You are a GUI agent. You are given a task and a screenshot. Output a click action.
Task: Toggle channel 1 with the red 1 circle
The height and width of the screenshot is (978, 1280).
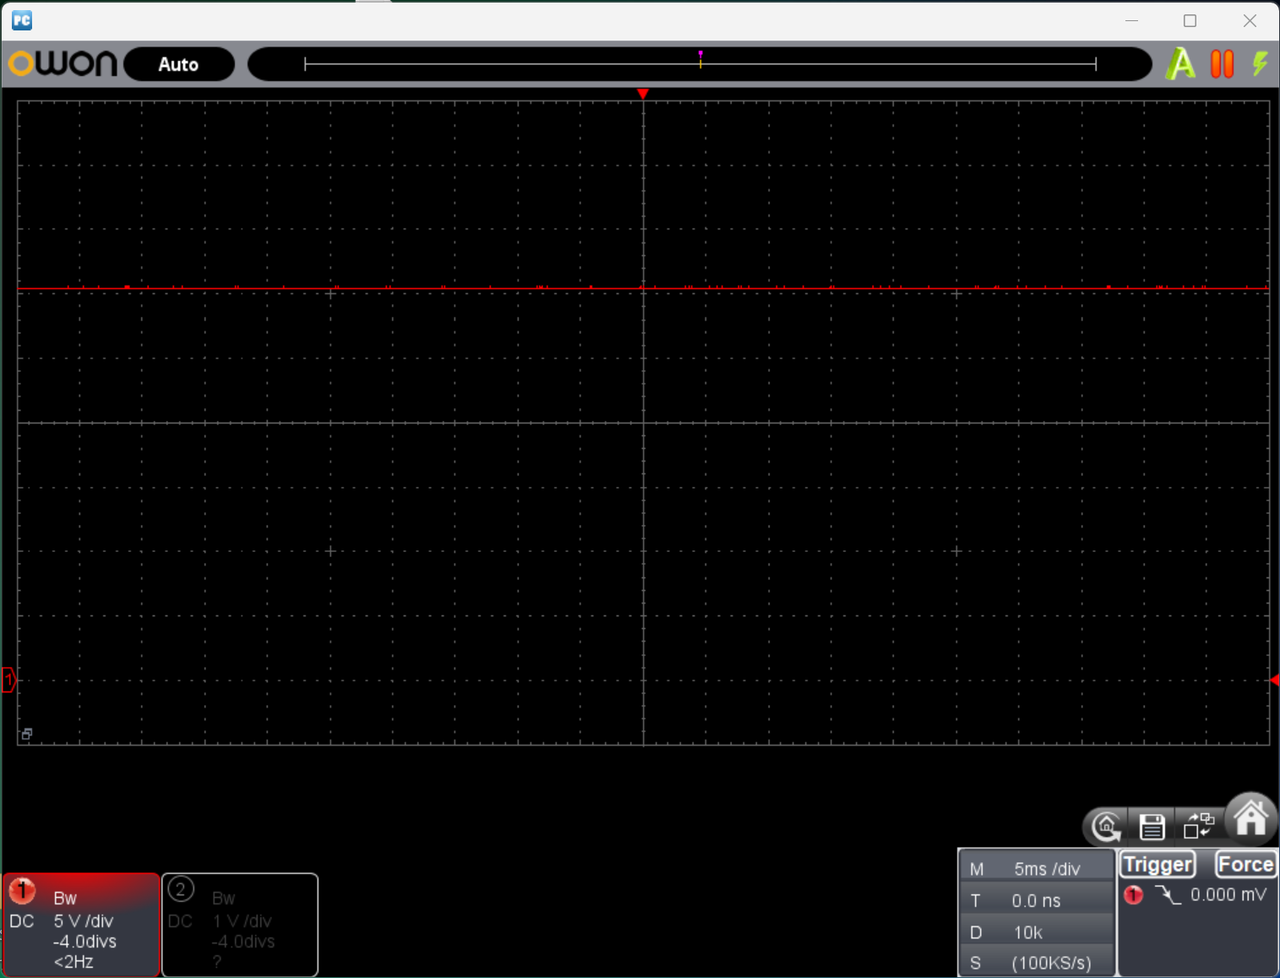(21, 889)
